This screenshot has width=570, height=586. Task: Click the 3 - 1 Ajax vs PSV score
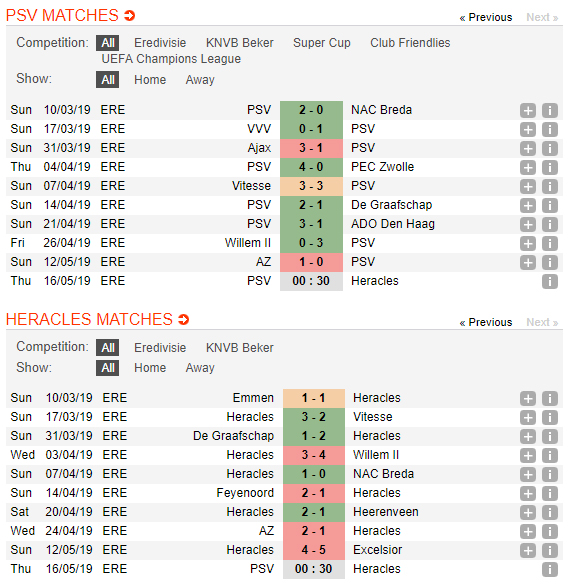311,148
